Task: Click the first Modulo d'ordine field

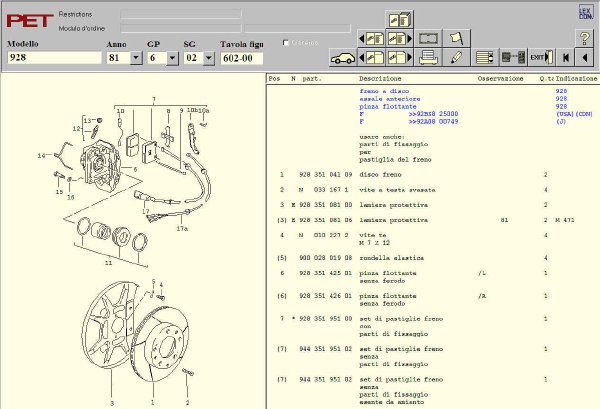Action: coord(181,29)
